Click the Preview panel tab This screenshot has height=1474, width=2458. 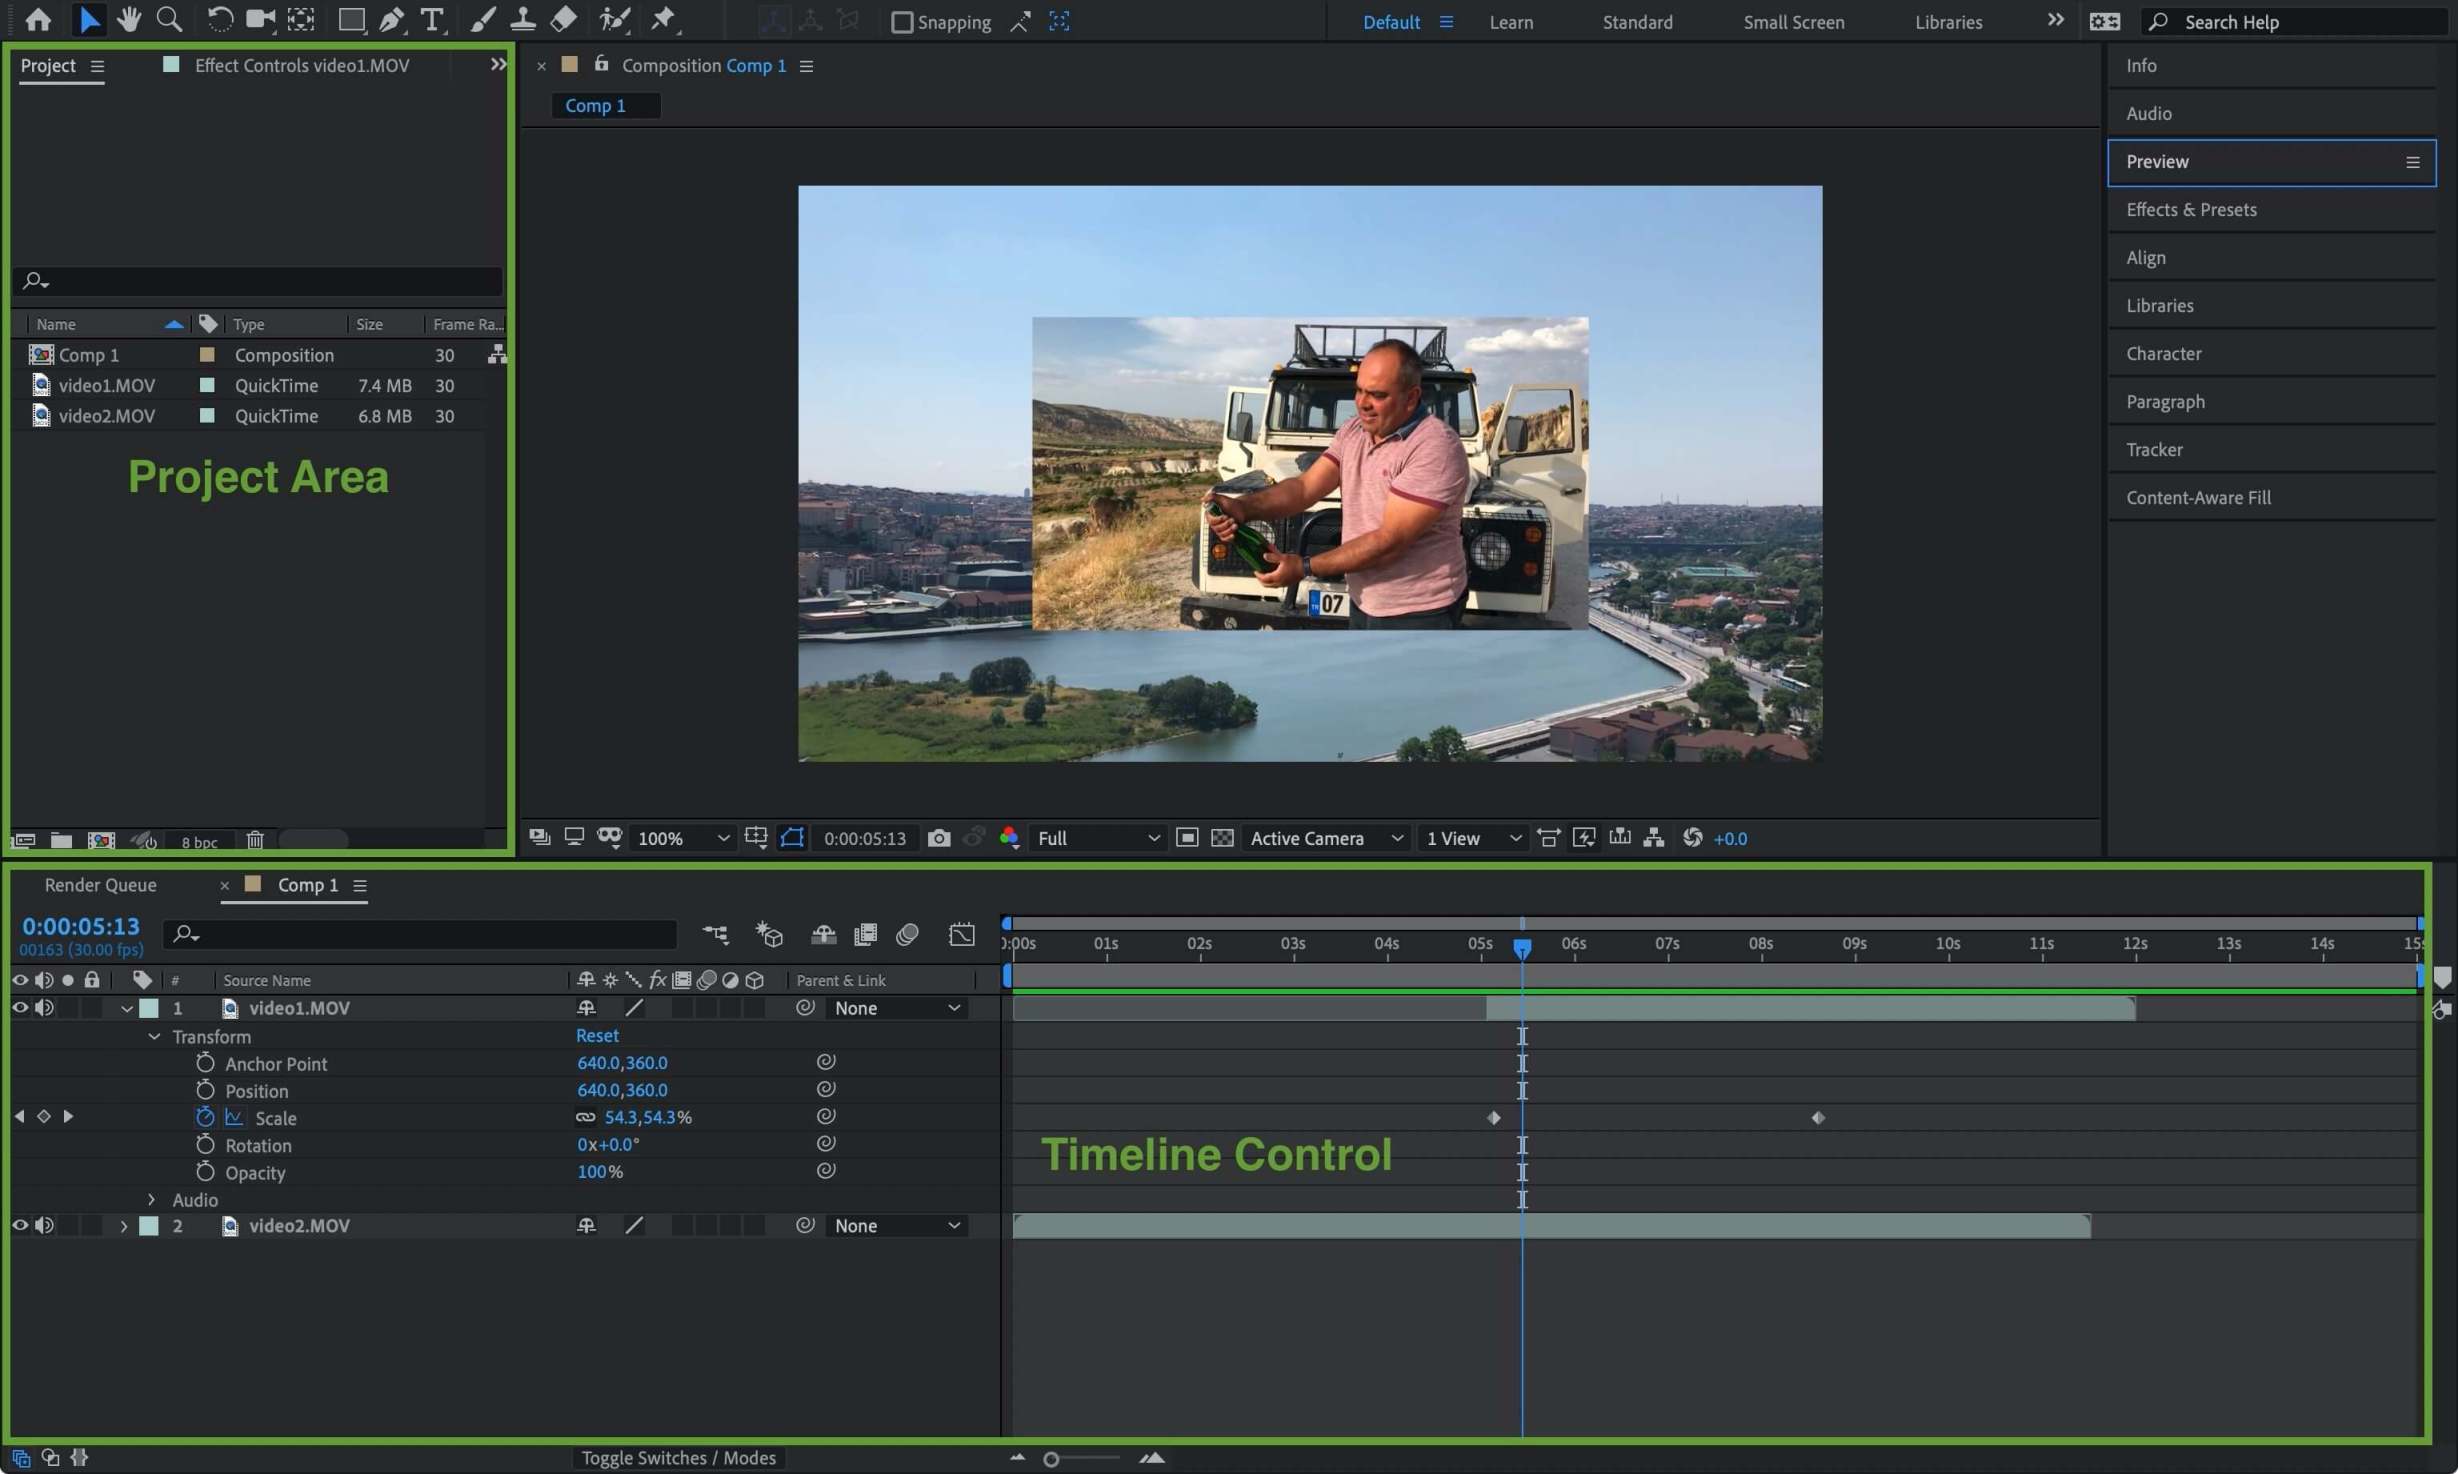(2156, 161)
